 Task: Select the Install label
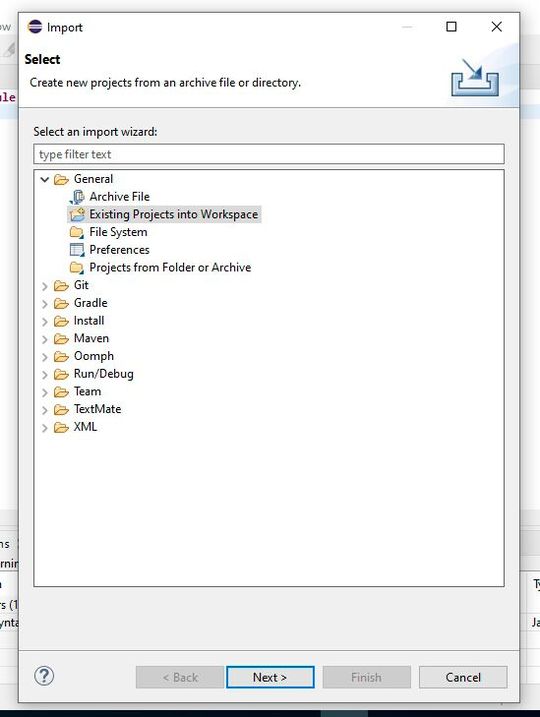pyautogui.click(x=89, y=321)
